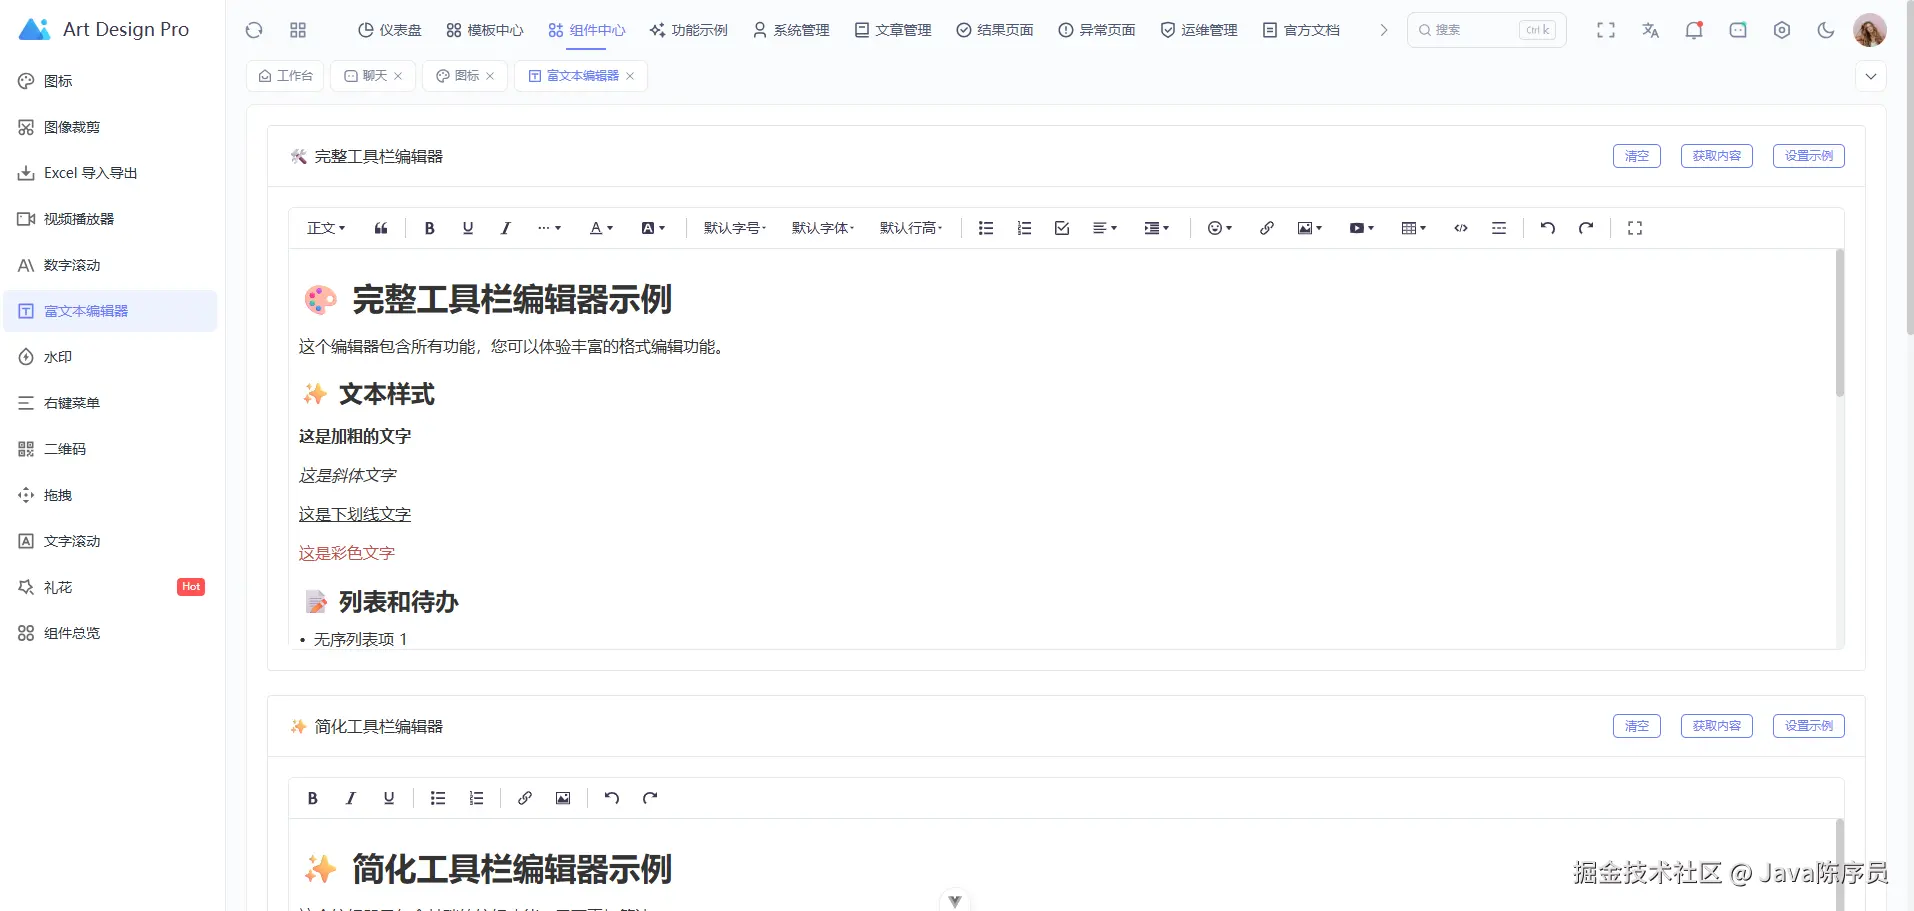The width and height of the screenshot is (1914, 911).
Task: Insert a code block
Action: pos(1460,228)
